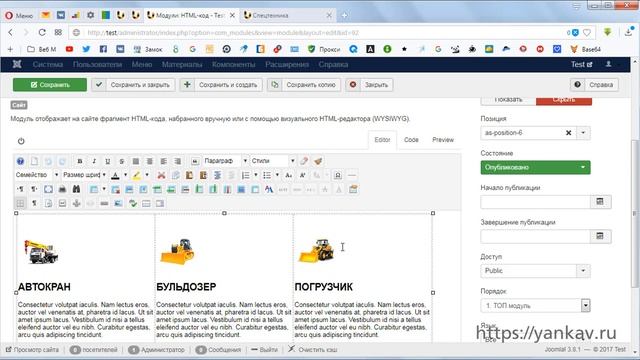Click Сохранить и закрыть button
The image size is (640, 360).
pos(133,85)
